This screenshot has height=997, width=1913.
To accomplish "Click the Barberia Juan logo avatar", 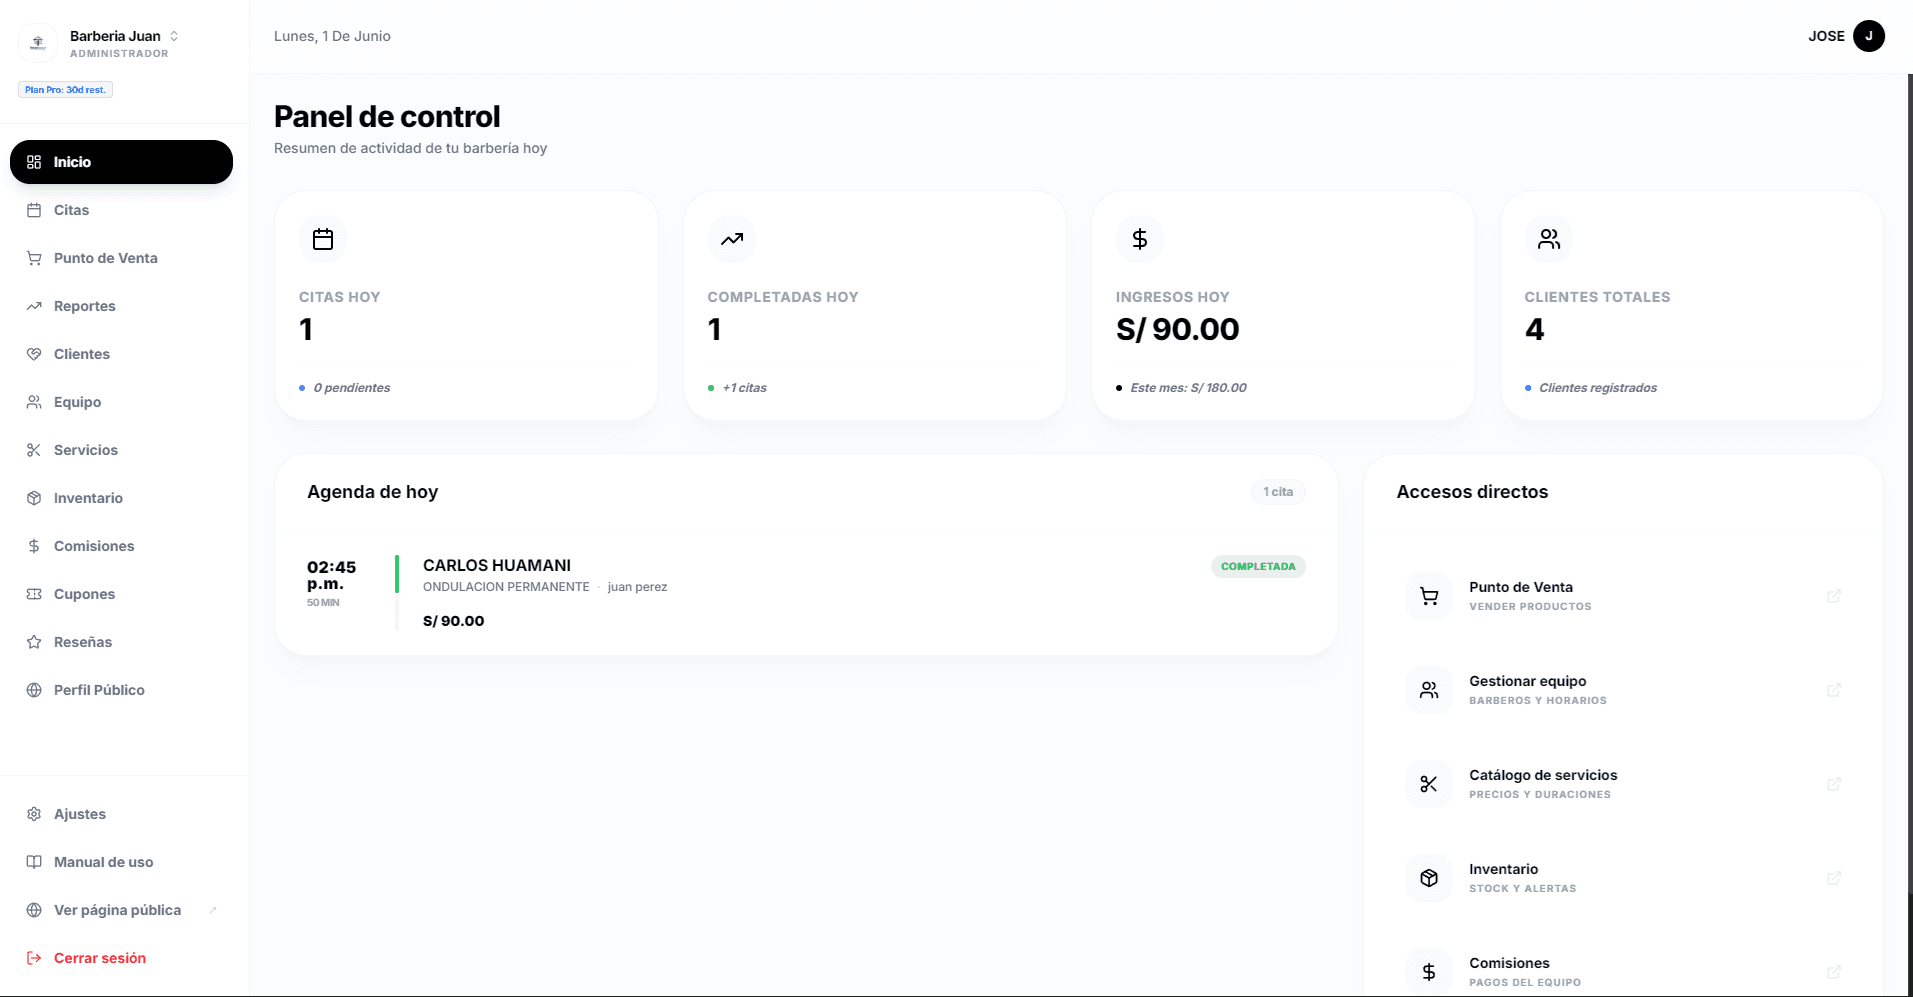I will tap(38, 43).
